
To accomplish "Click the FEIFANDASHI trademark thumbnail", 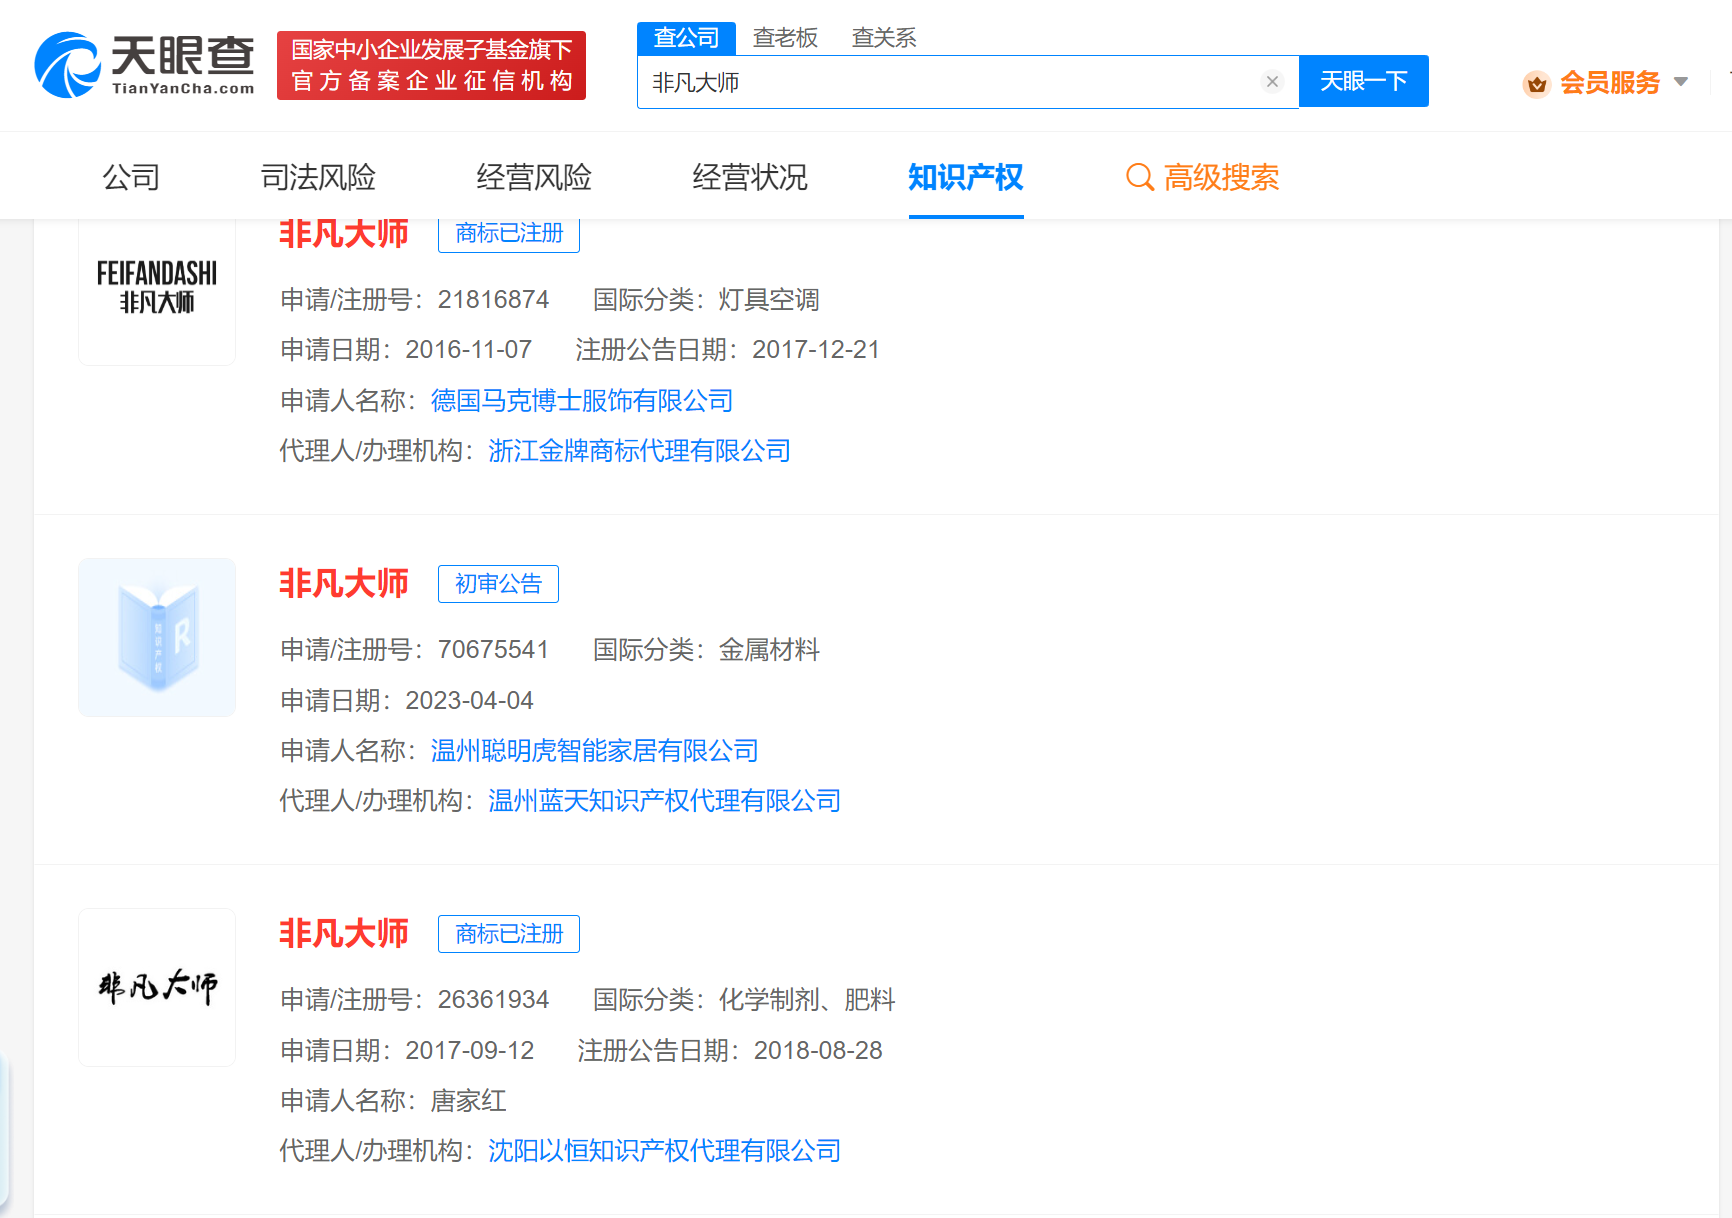I will pos(156,286).
